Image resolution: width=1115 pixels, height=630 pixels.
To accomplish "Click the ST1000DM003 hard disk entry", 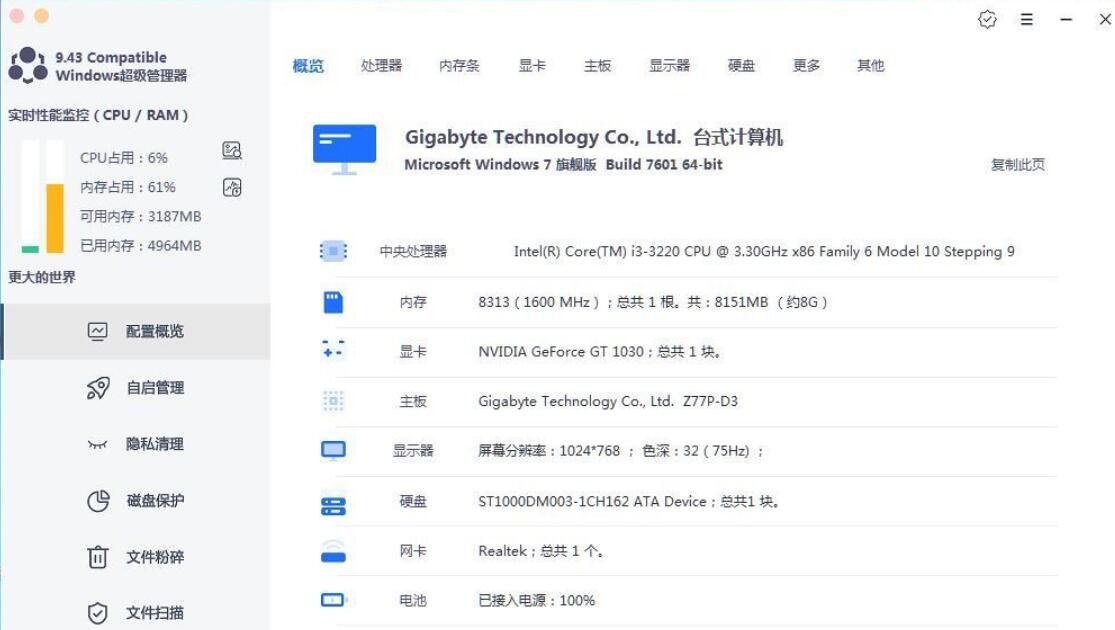I will tap(629, 502).
